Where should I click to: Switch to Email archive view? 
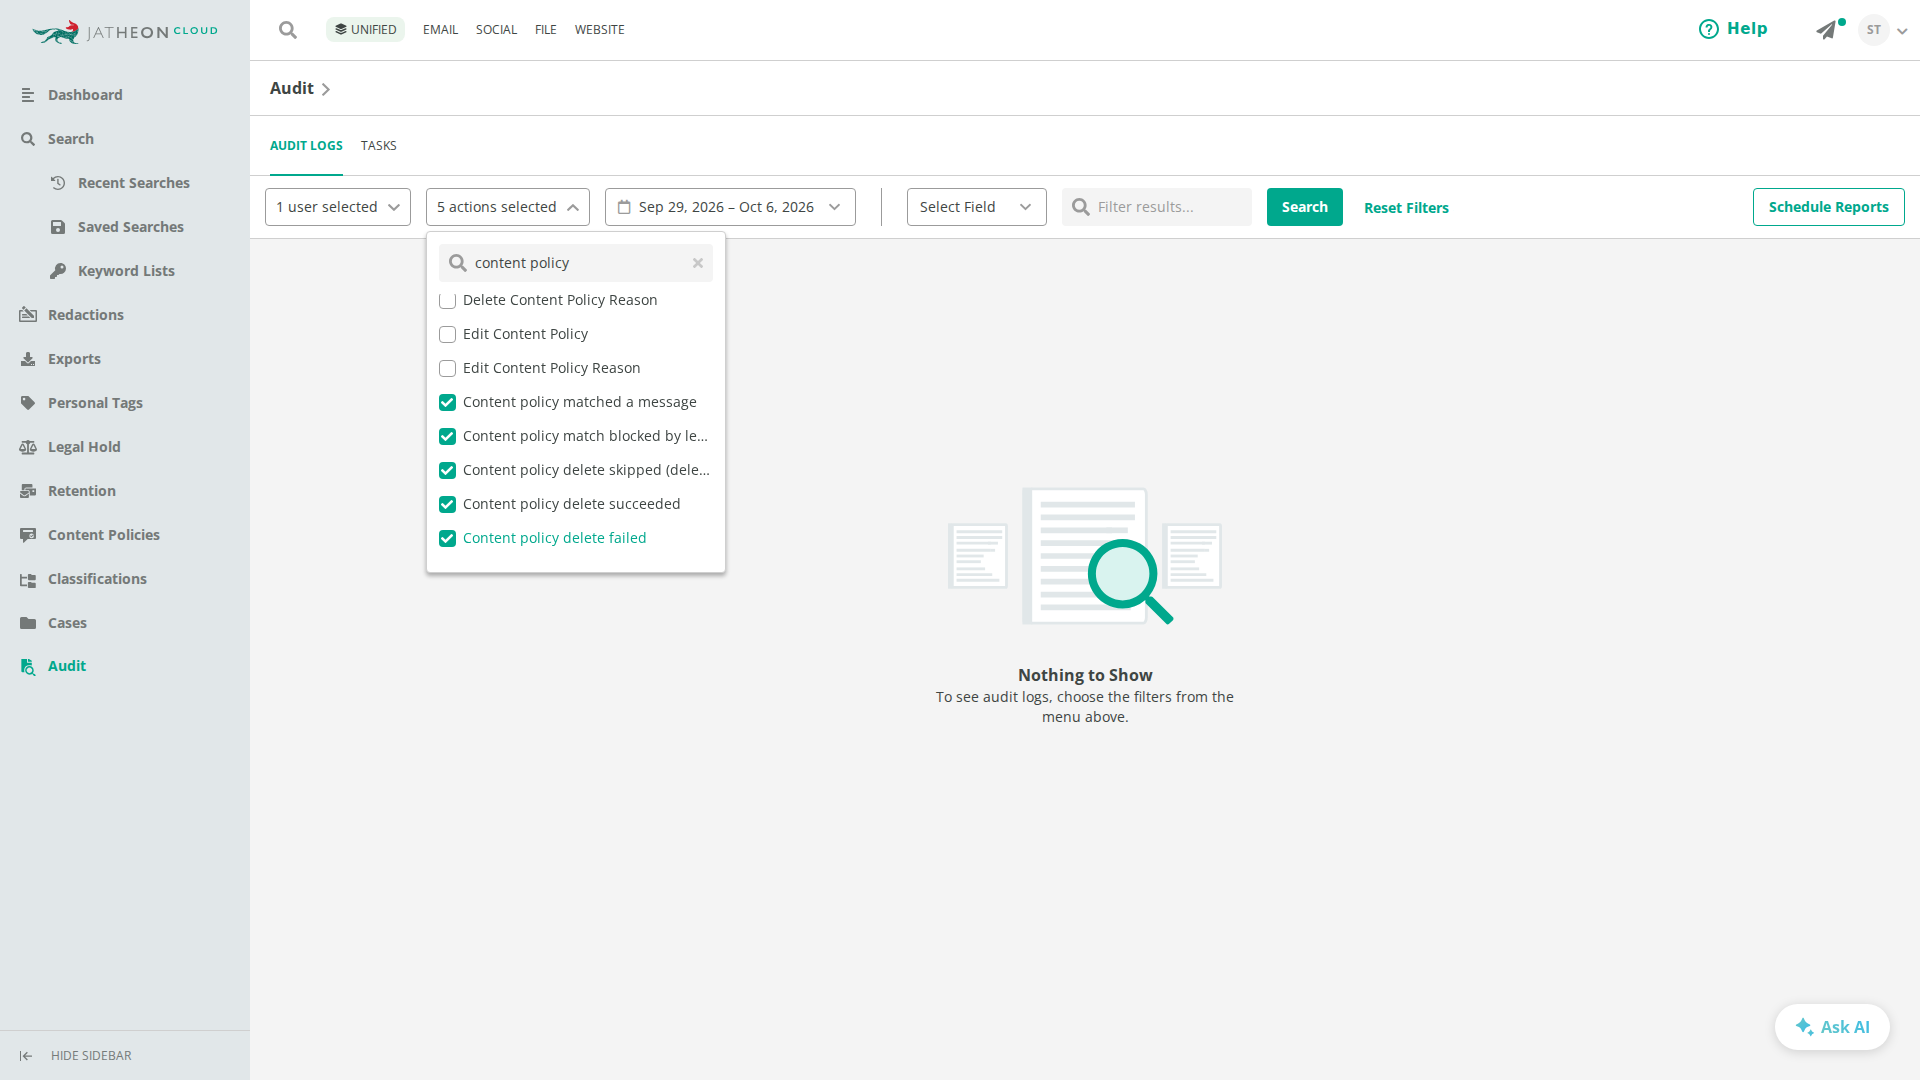tap(440, 30)
